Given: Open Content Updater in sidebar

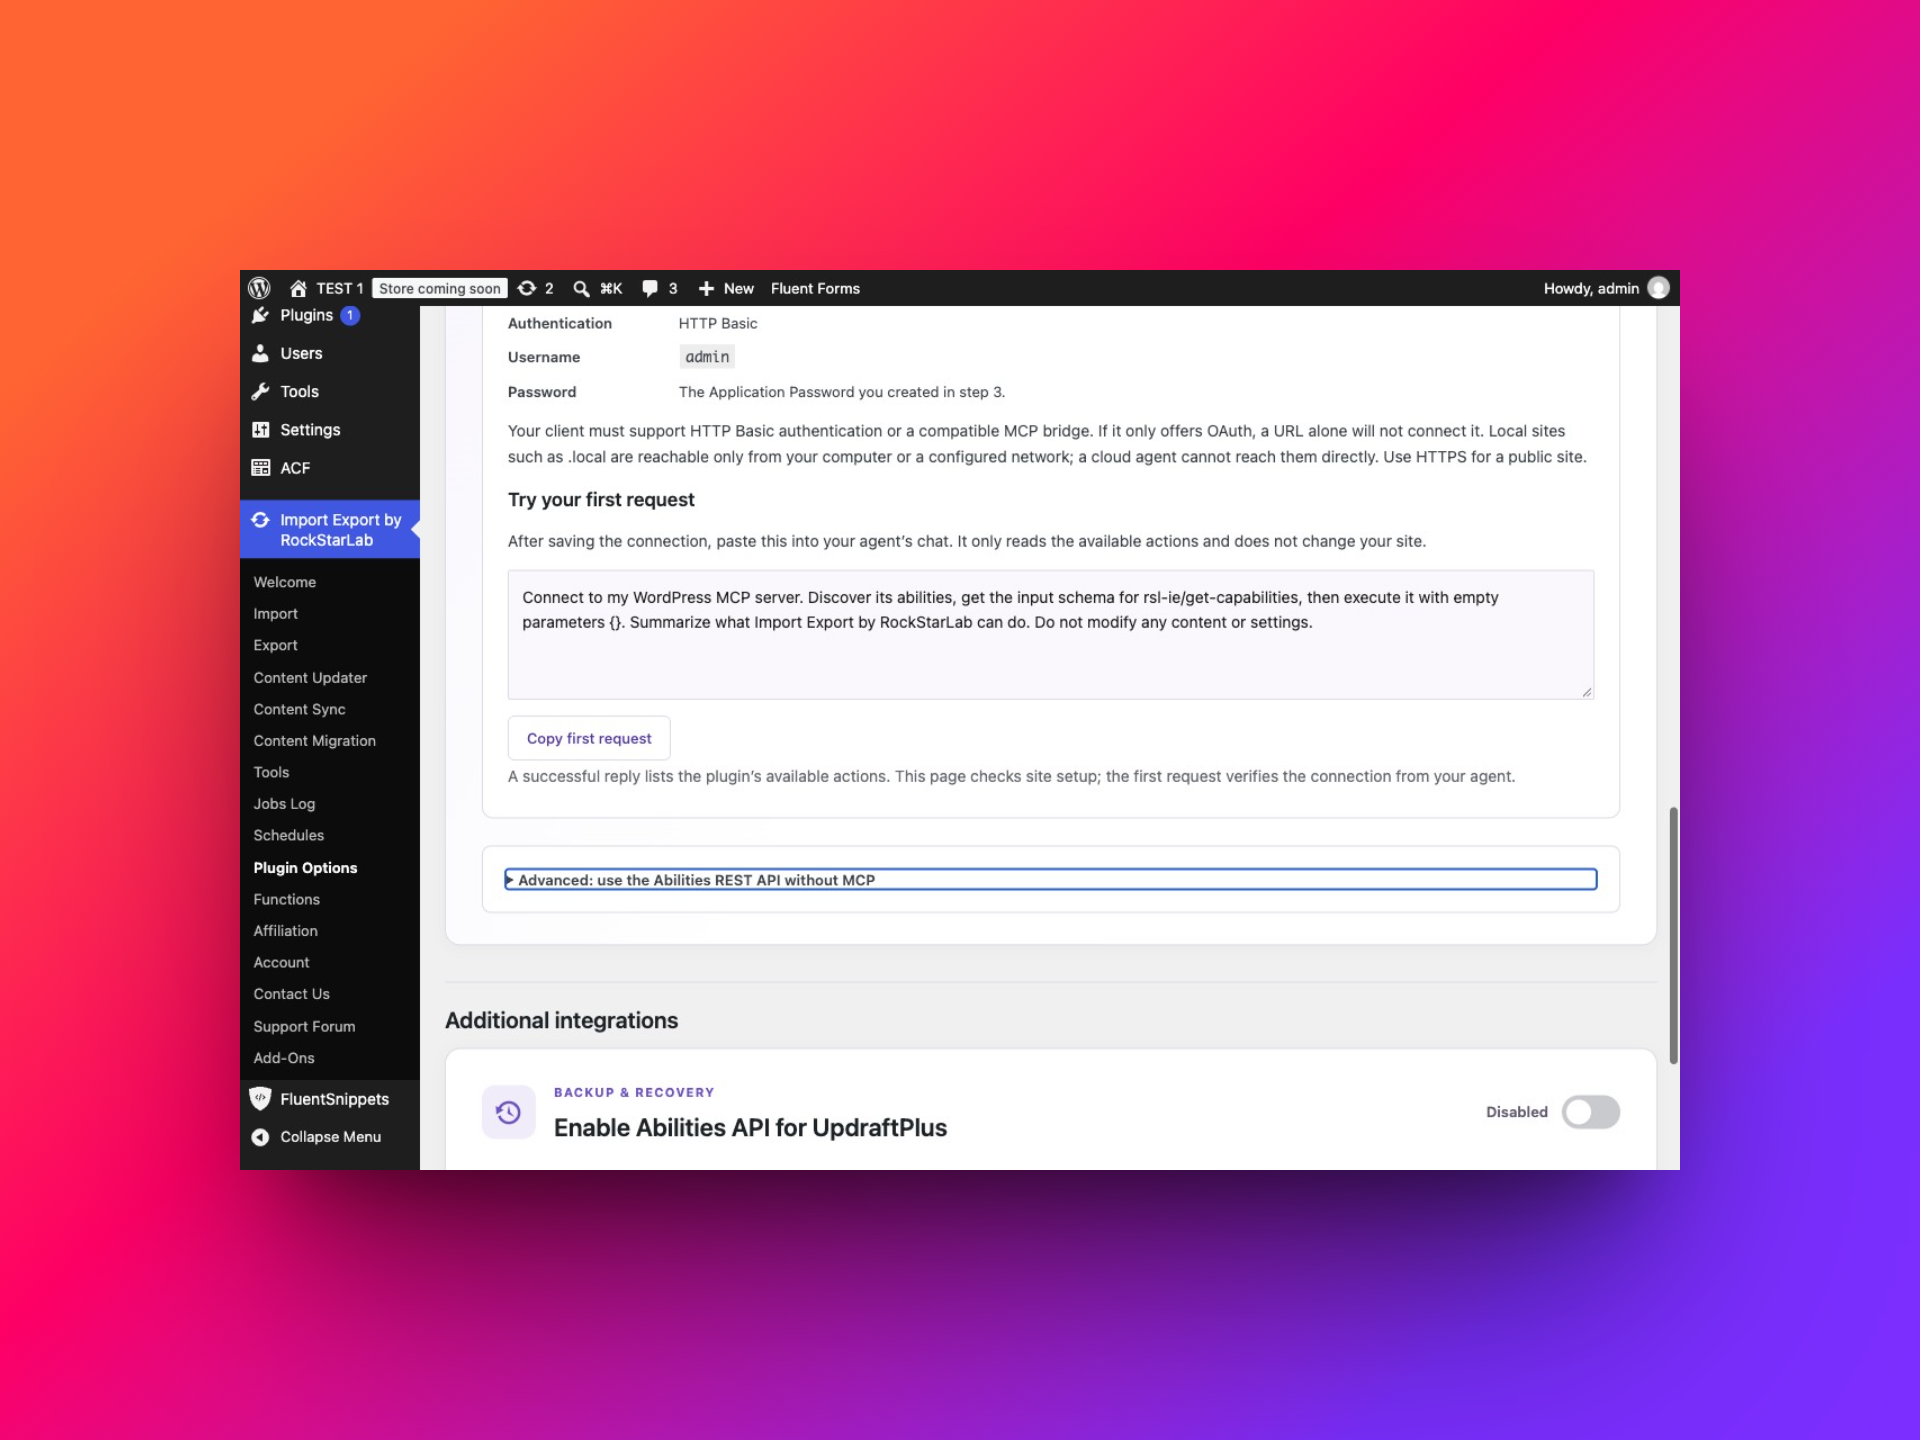Looking at the screenshot, I should (x=310, y=677).
